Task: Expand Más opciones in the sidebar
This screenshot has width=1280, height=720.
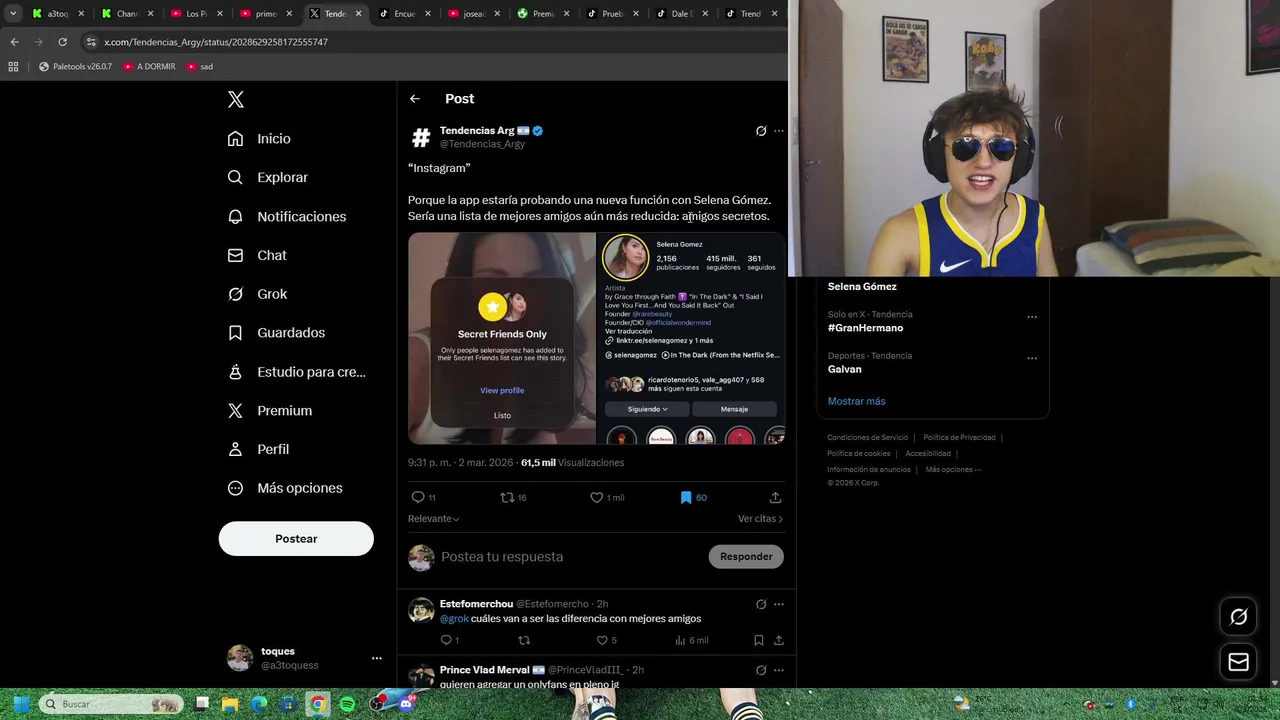Action: point(285,488)
